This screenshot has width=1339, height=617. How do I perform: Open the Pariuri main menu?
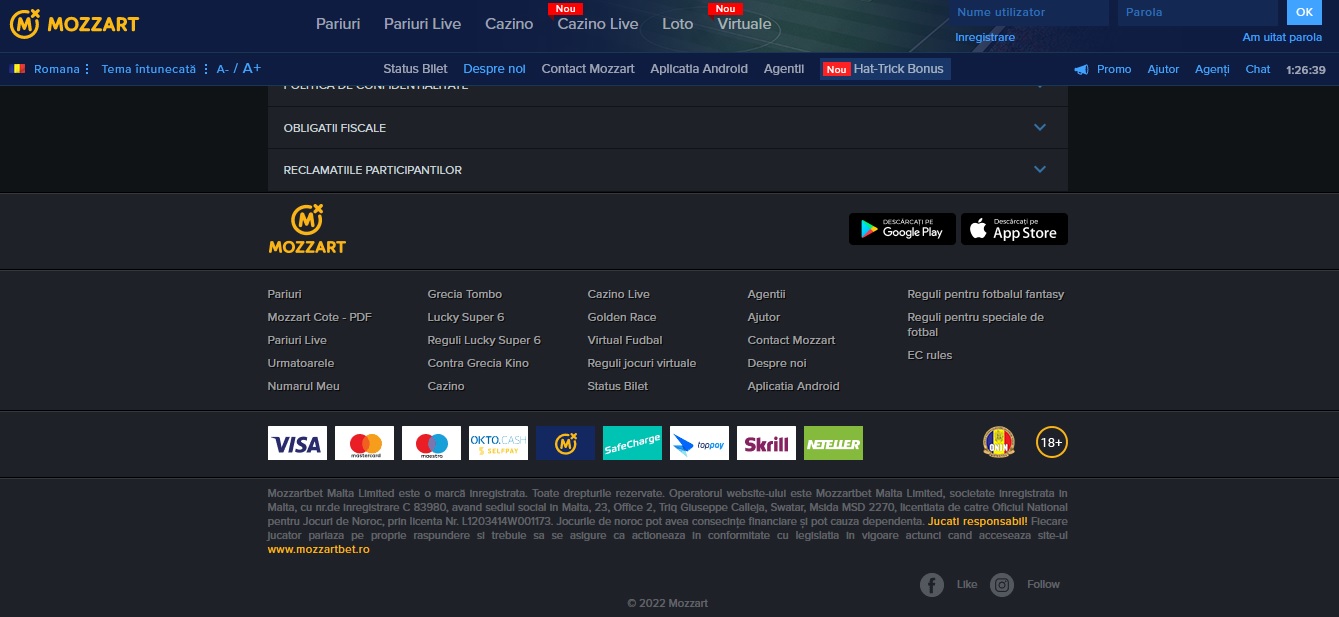coord(338,24)
